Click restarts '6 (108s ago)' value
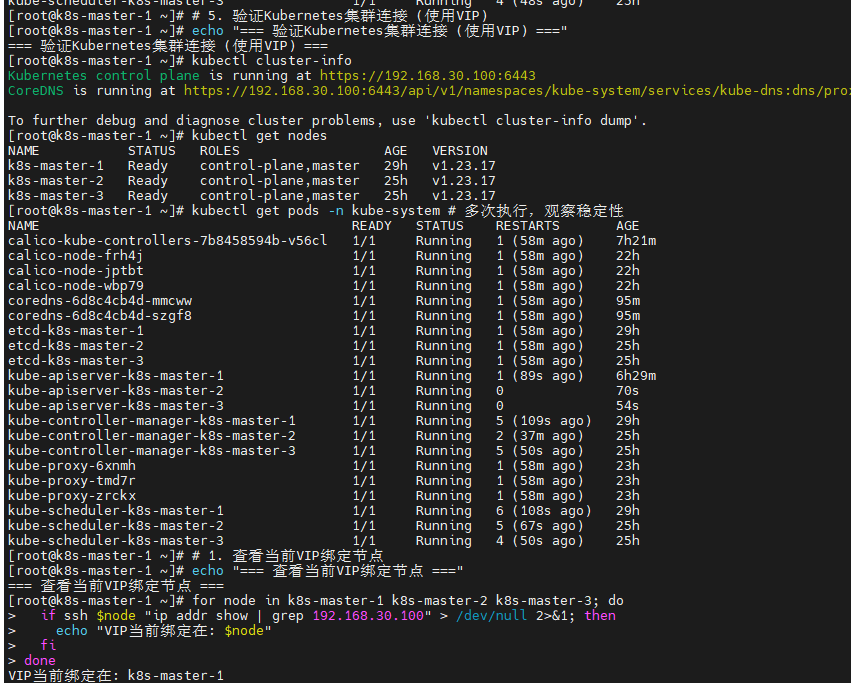Viewport: 851px width, 683px height. (544, 511)
